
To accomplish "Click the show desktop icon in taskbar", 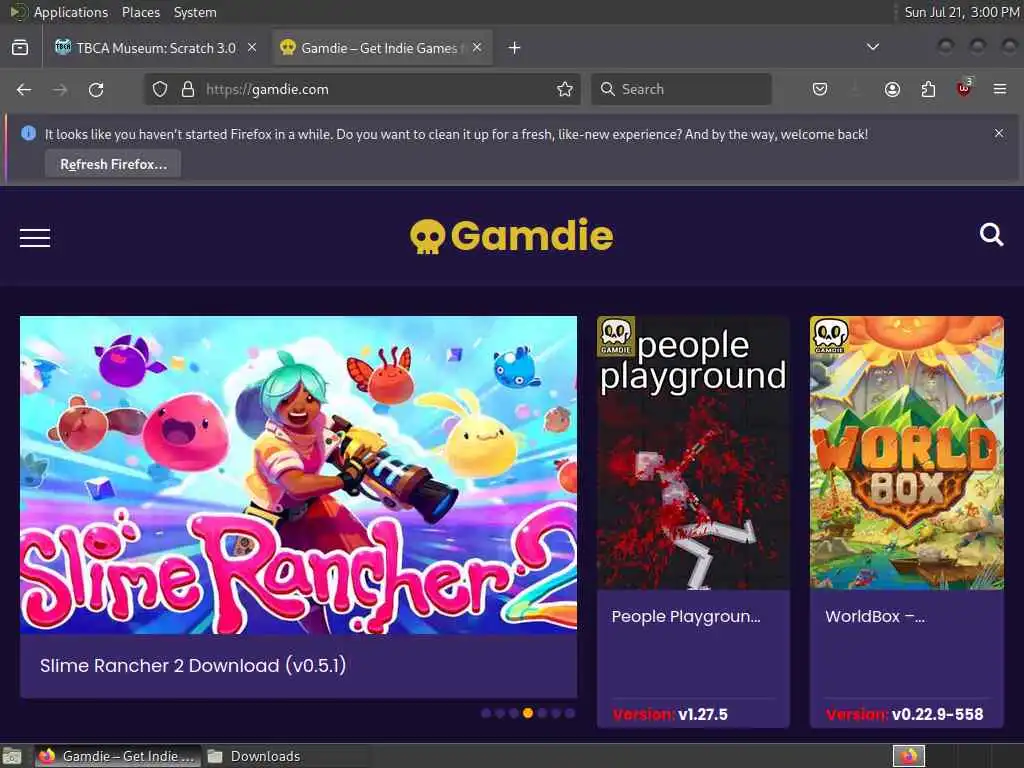I will [12, 756].
